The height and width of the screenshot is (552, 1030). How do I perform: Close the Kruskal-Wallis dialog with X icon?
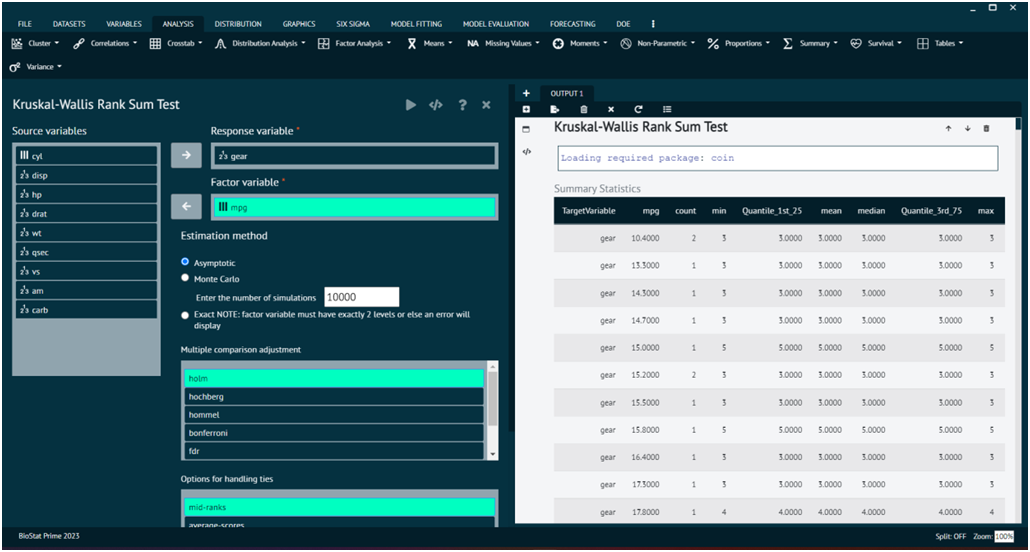(486, 105)
